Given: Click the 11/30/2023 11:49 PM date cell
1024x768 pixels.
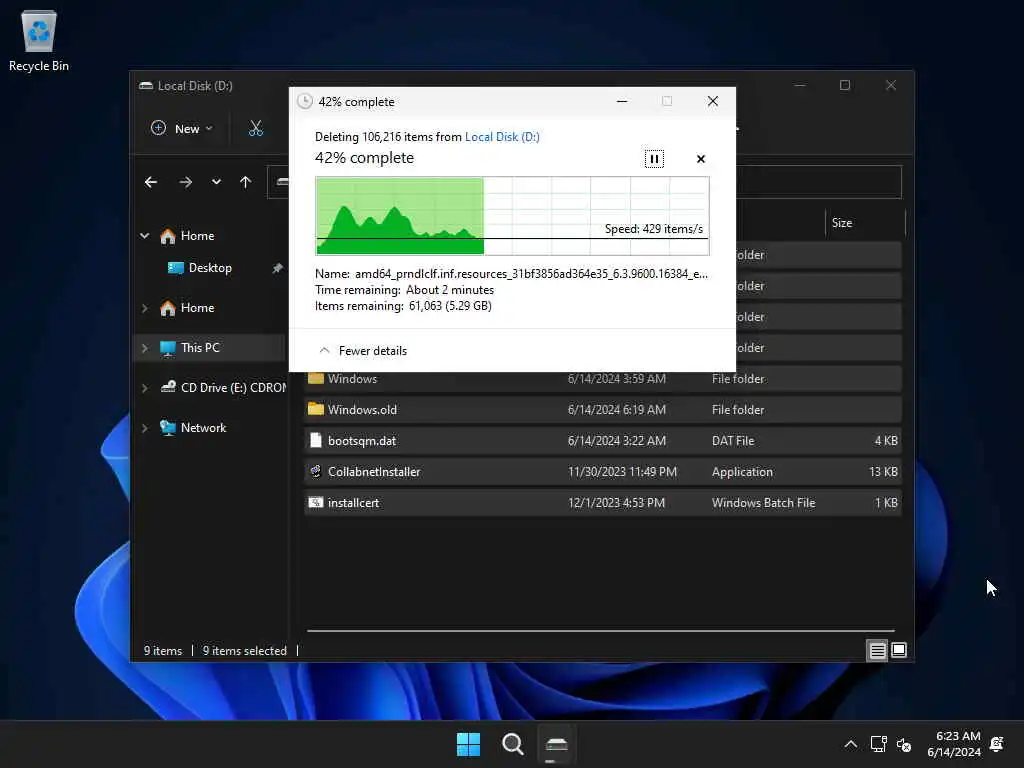Looking at the screenshot, I should (x=622, y=472).
